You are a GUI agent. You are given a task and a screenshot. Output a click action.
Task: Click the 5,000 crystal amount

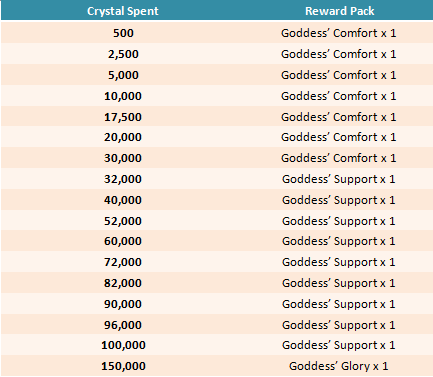[123, 75]
